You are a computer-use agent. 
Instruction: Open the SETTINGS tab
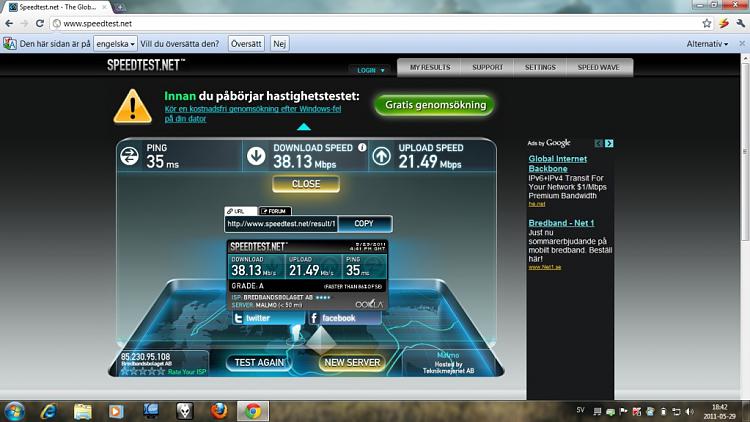click(x=540, y=67)
